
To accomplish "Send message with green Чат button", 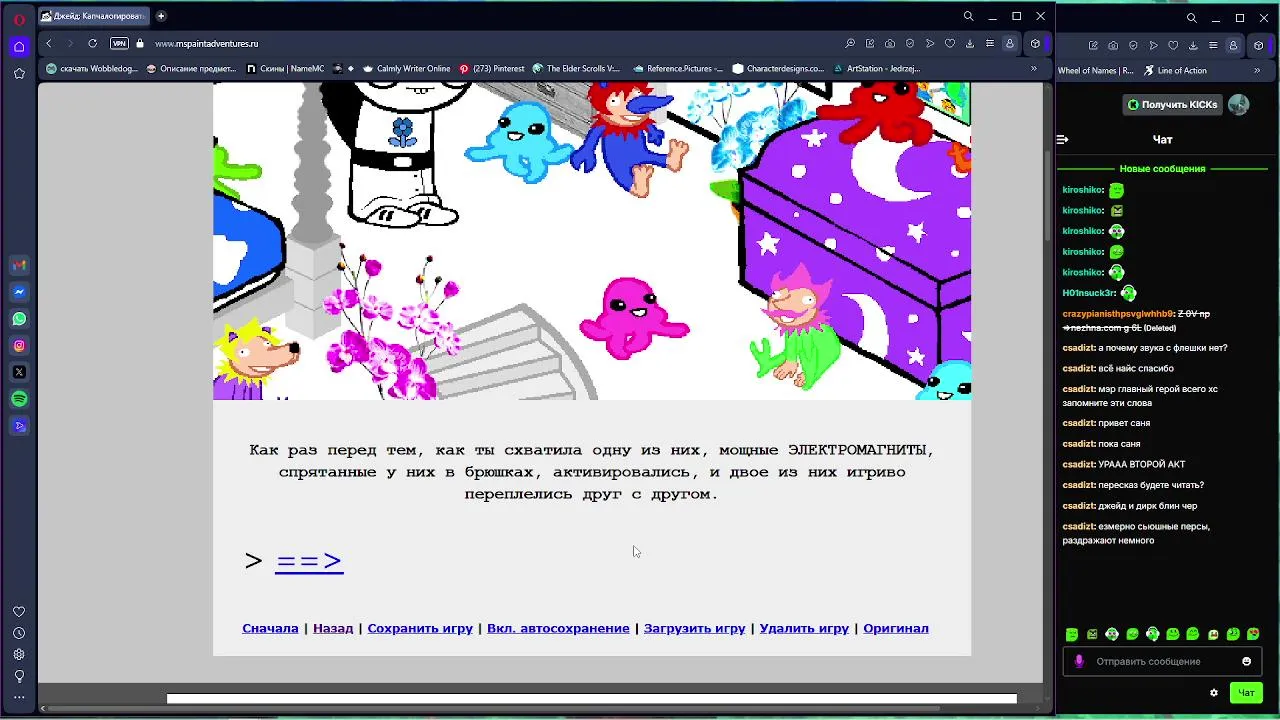I will click(1246, 692).
